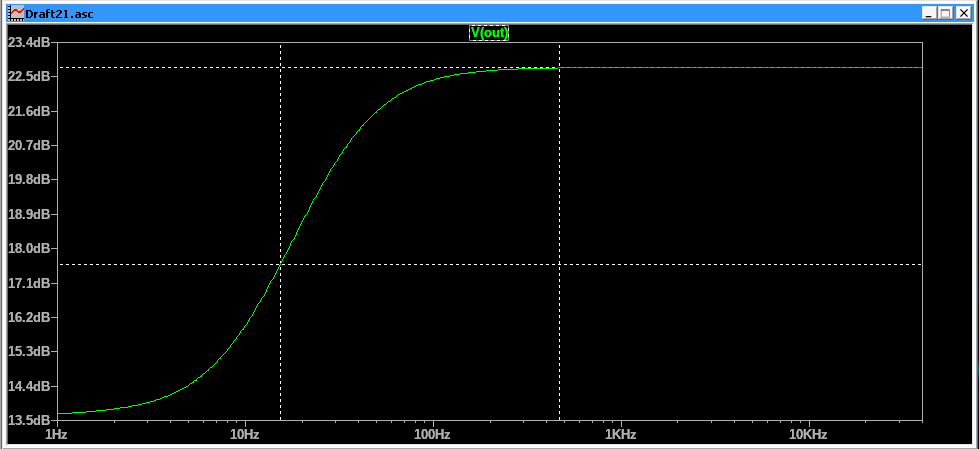The height and width of the screenshot is (449, 979).
Task: Click the 1Hz label on frequency axis
Action: pos(57,435)
